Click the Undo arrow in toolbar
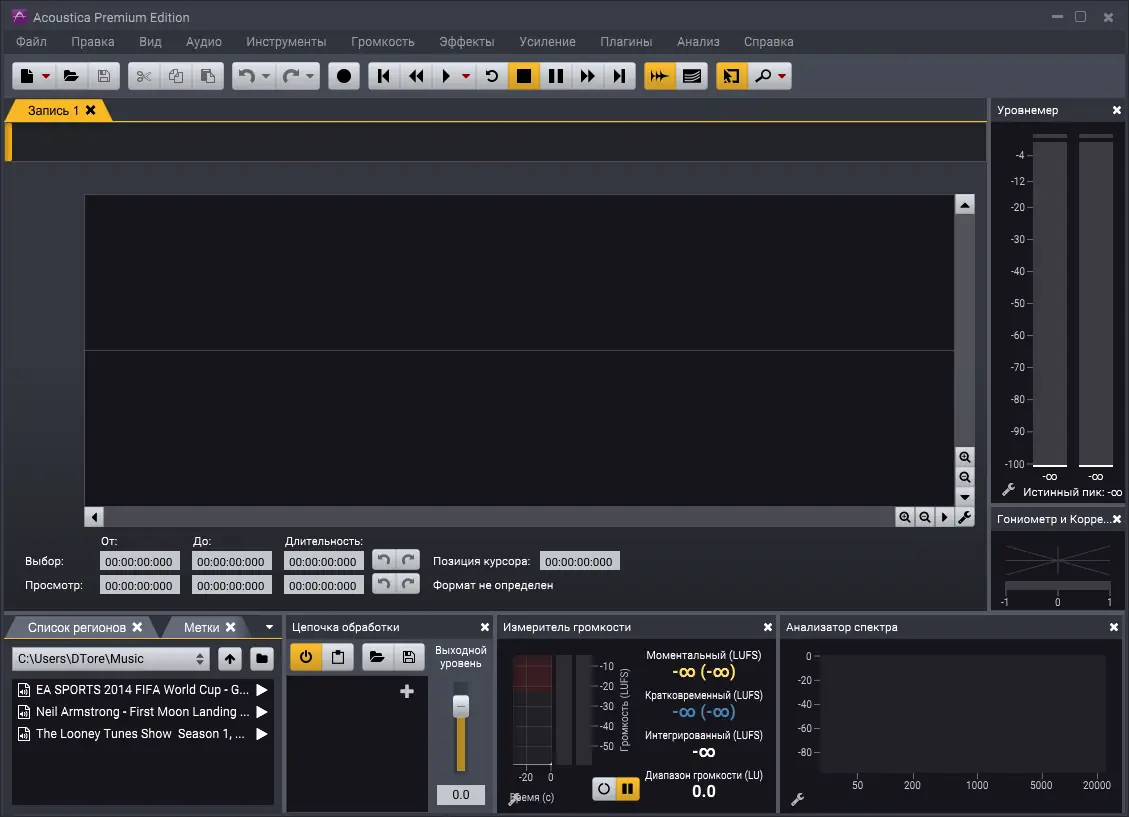Screen dimensions: 1129x817 [246, 76]
